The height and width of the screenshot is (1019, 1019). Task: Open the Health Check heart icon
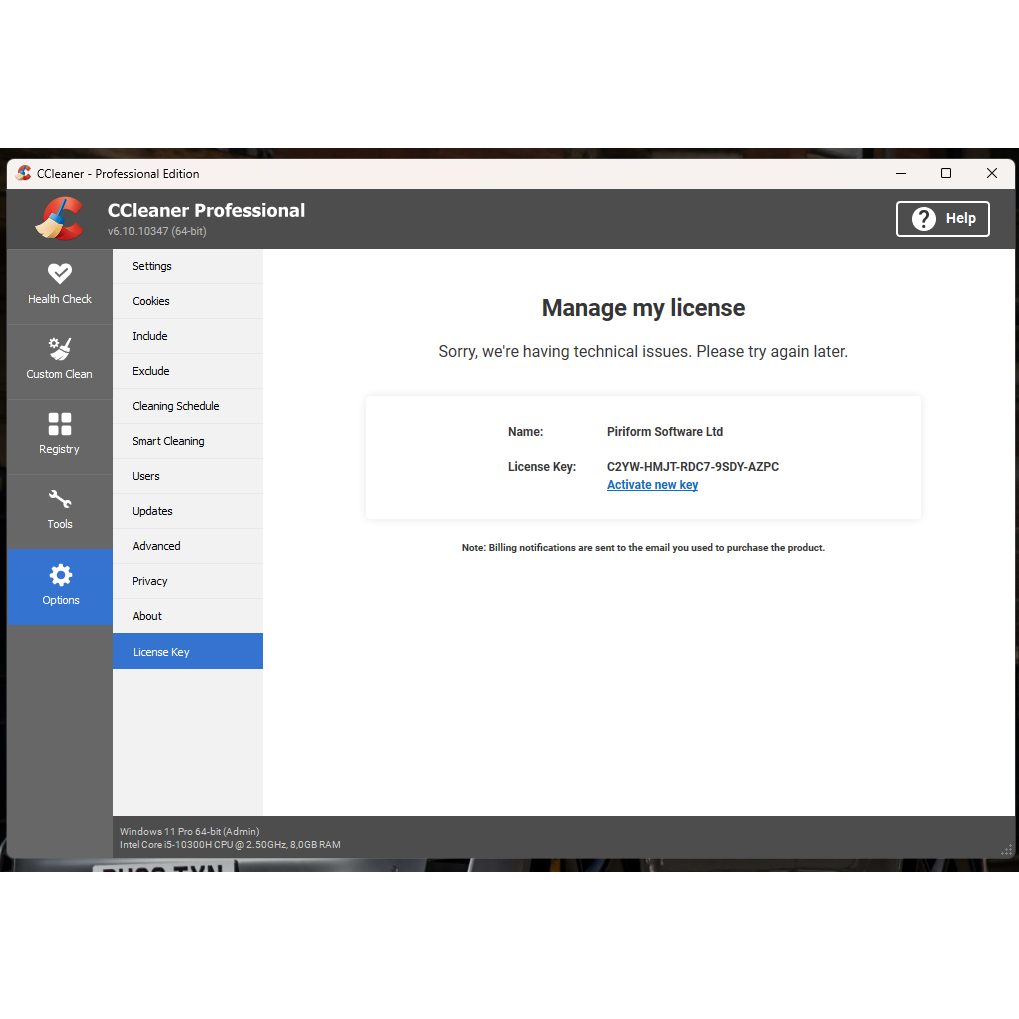(60, 273)
